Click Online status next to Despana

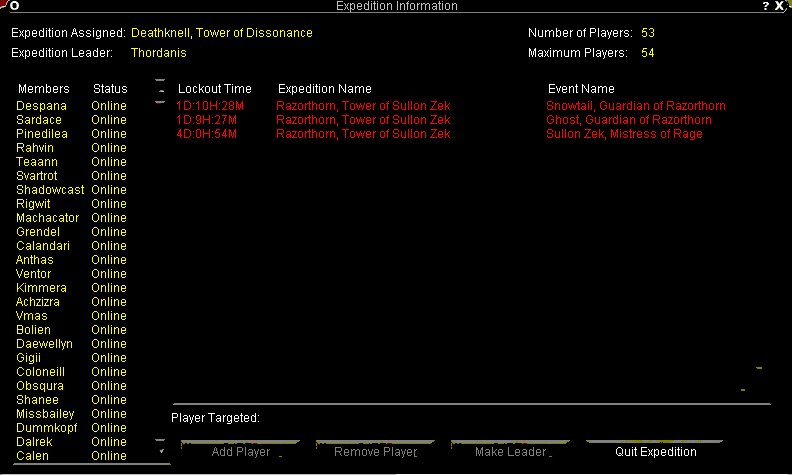pos(109,106)
